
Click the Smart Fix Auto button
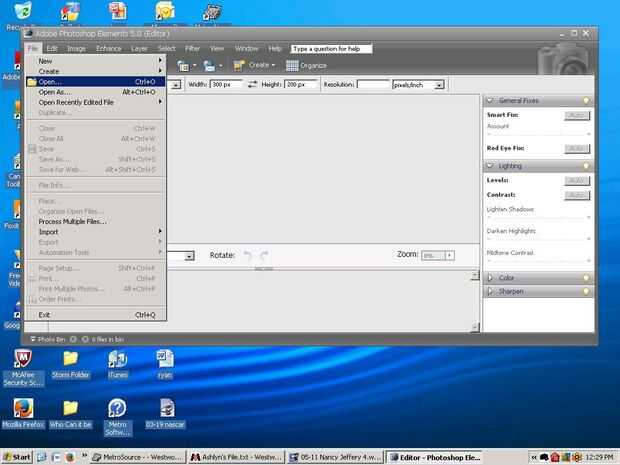tap(577, 115)
